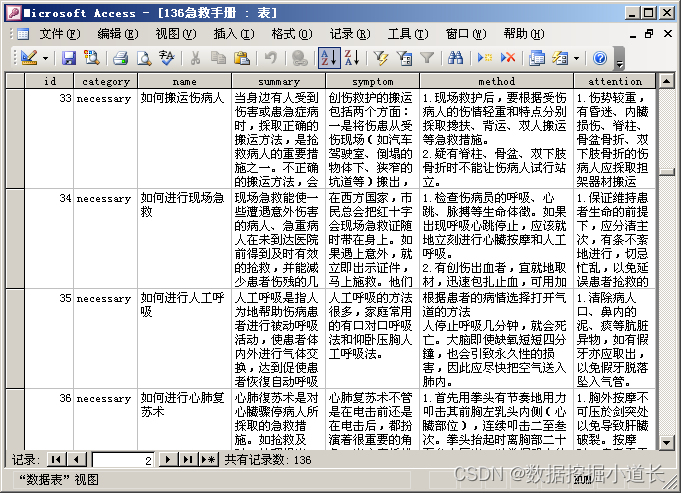Open the 文件(F) menu
The height and width of the screenshot is (493, 681).
pos(60,34)
